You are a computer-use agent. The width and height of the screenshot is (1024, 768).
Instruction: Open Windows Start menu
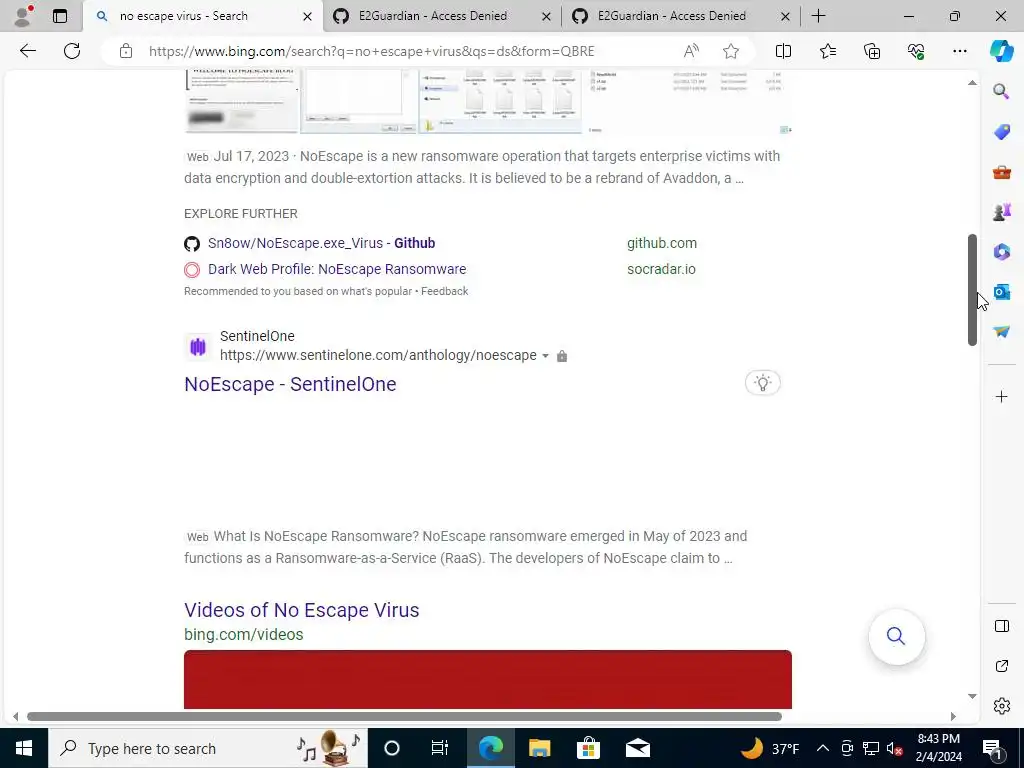pyautogui.click(x=24, y=748)
